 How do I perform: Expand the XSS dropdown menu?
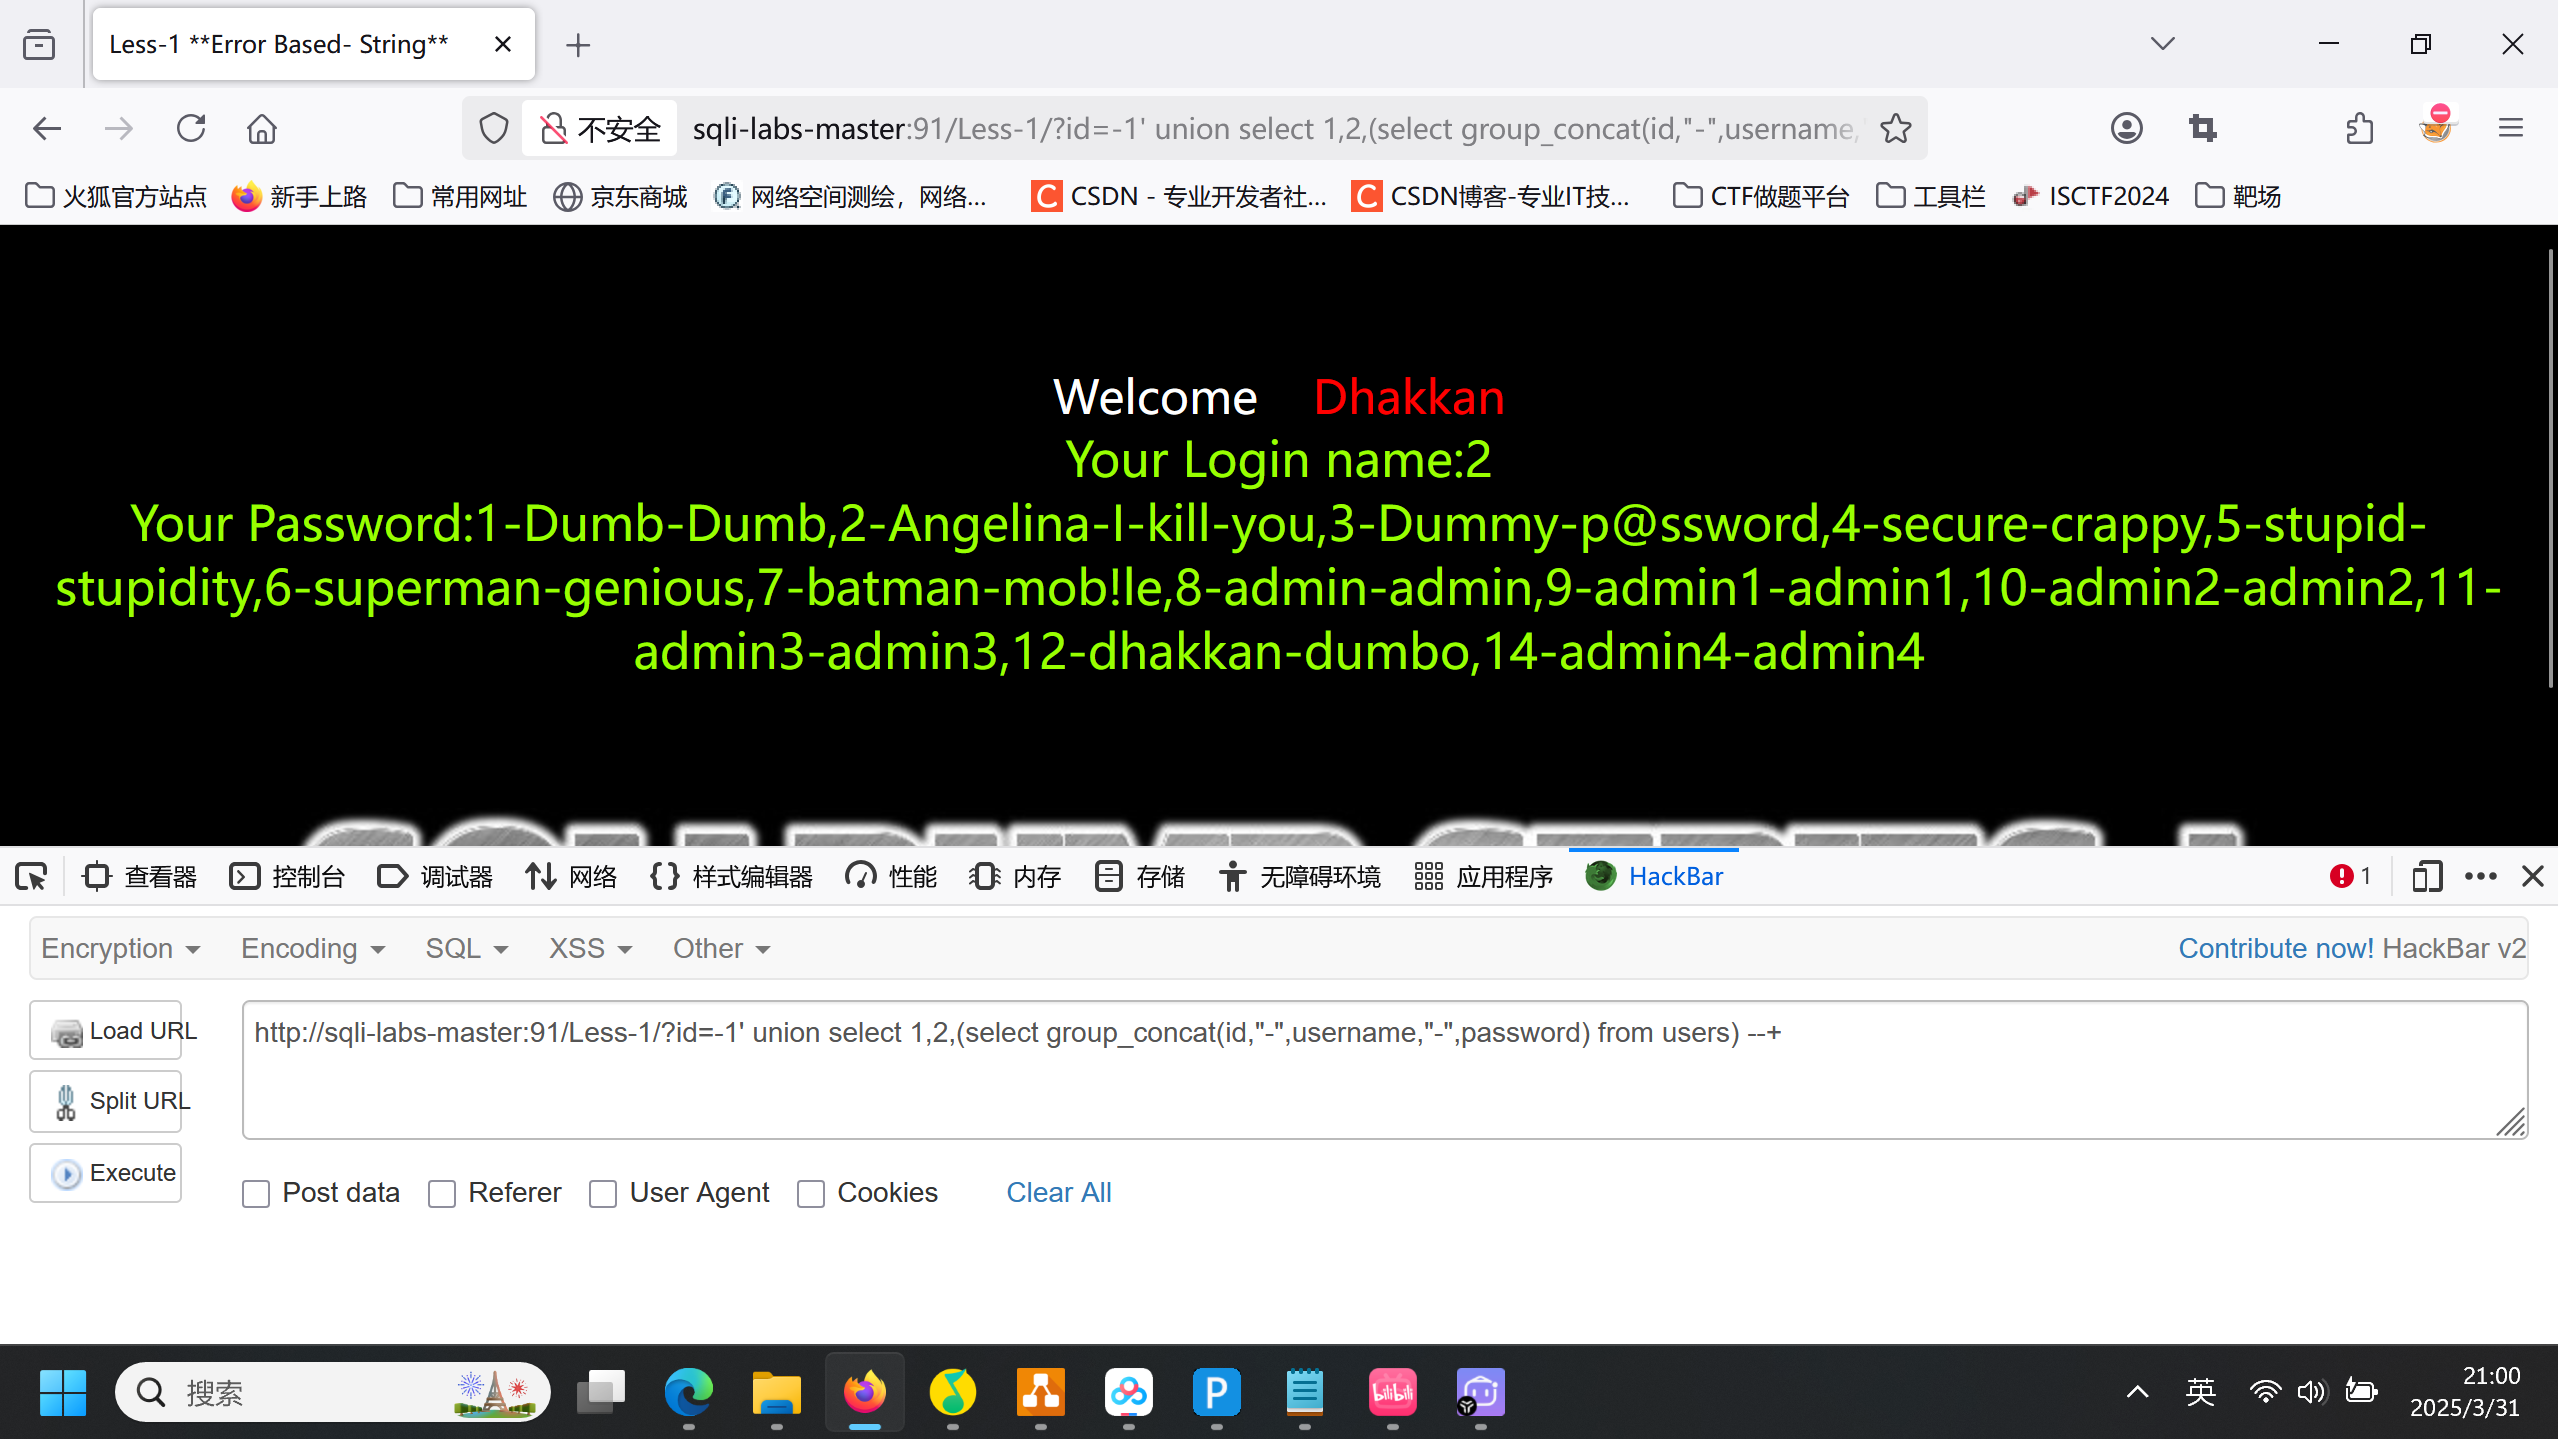(x=590, y=948)
